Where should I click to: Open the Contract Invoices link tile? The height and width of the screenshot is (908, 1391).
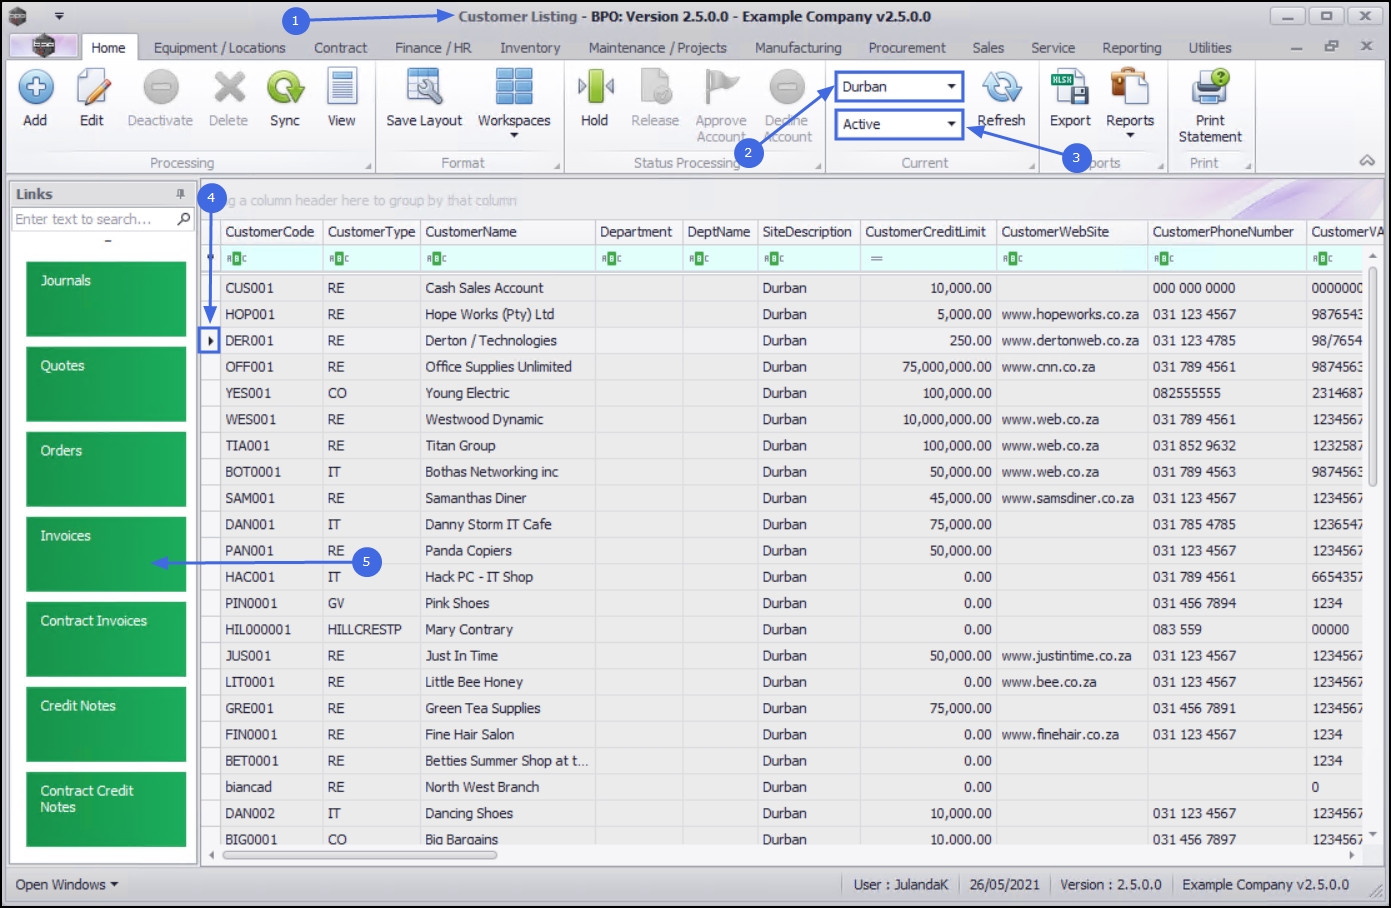(106, 639)
